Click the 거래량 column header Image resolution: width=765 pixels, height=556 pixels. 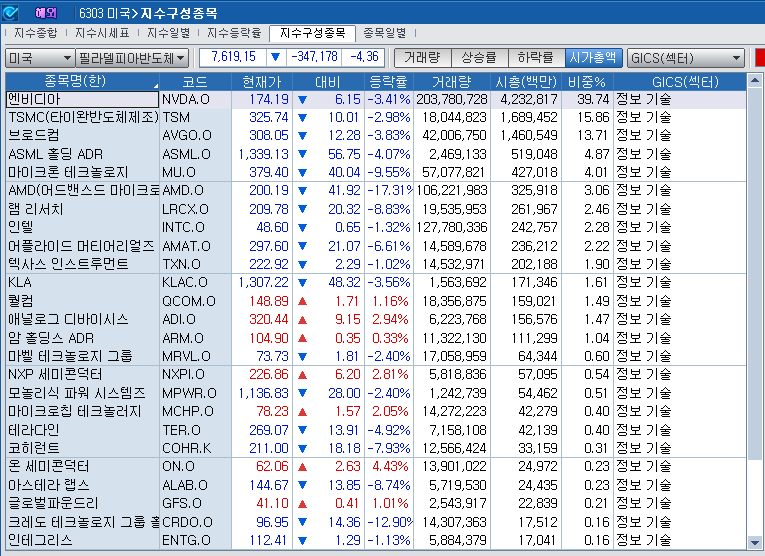452,81
